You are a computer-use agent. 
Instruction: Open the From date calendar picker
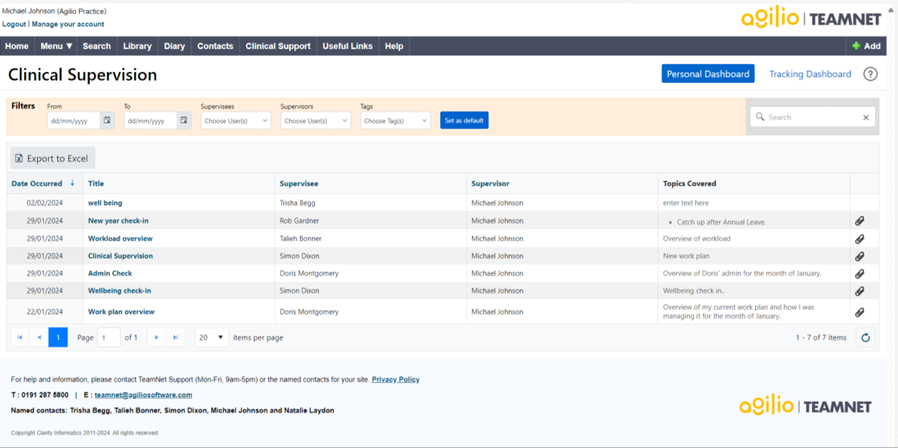click(x=107, y=120)
